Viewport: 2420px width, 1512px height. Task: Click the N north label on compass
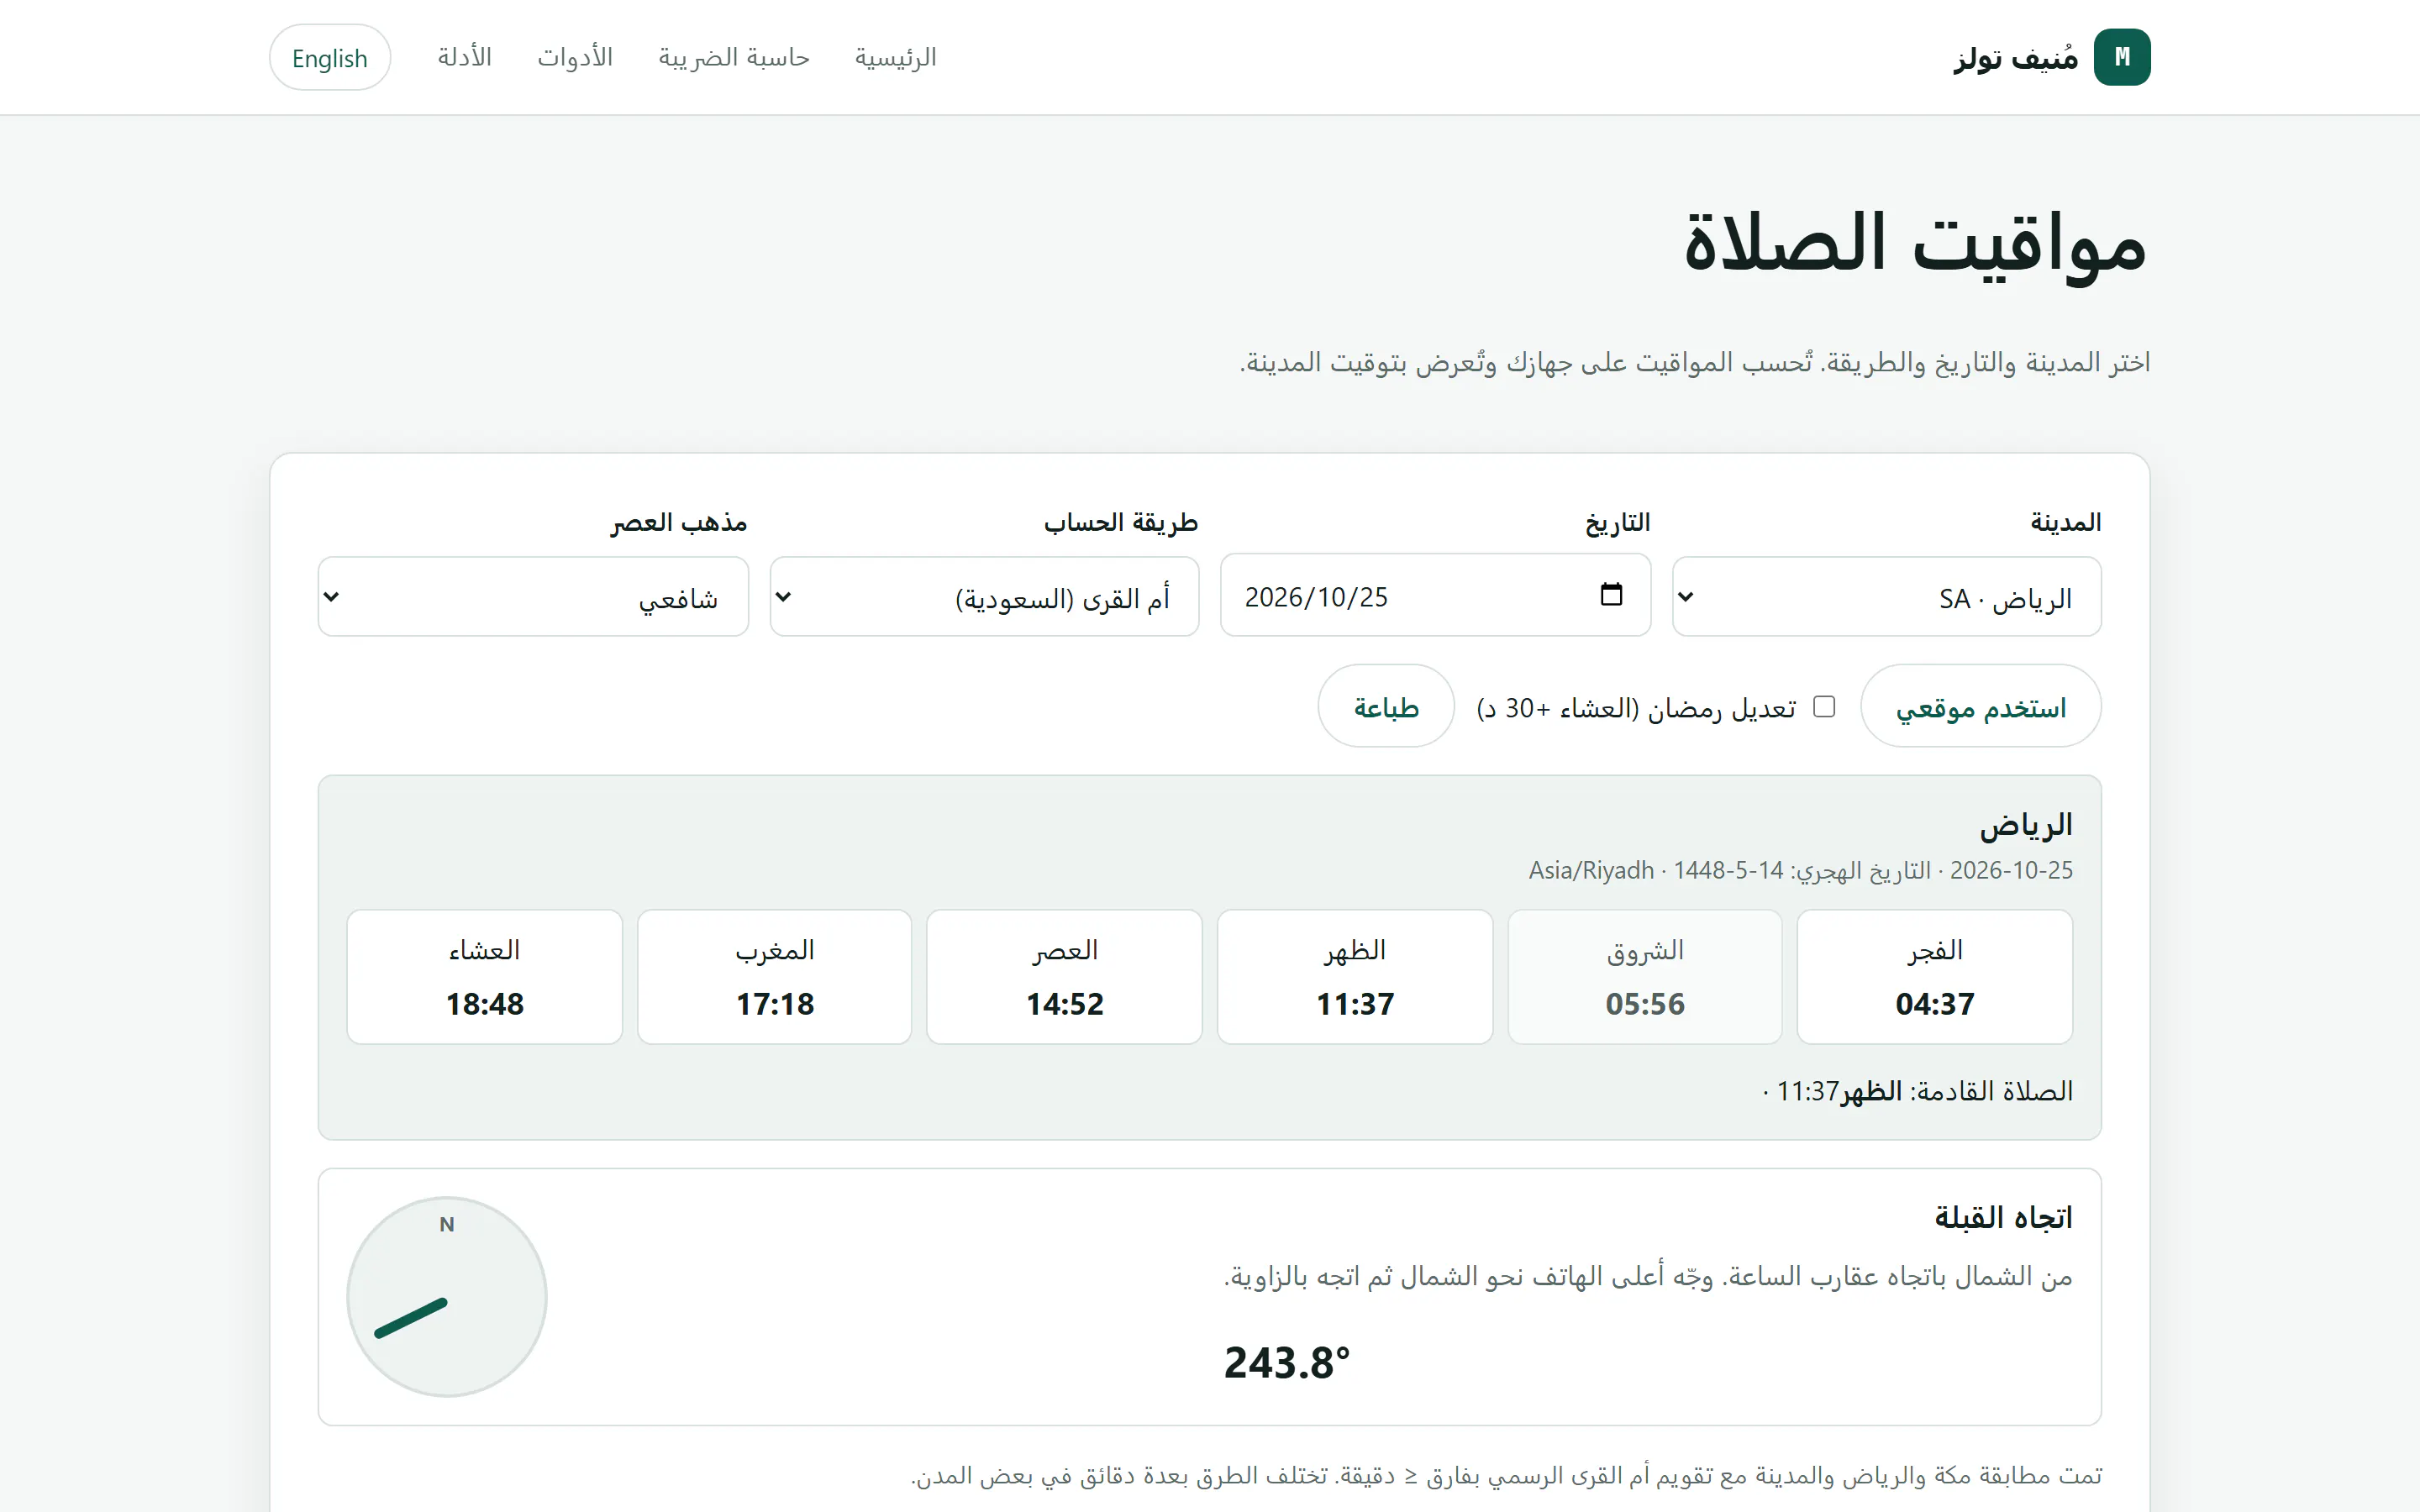pyautogui.click(x=447, y=1224)
